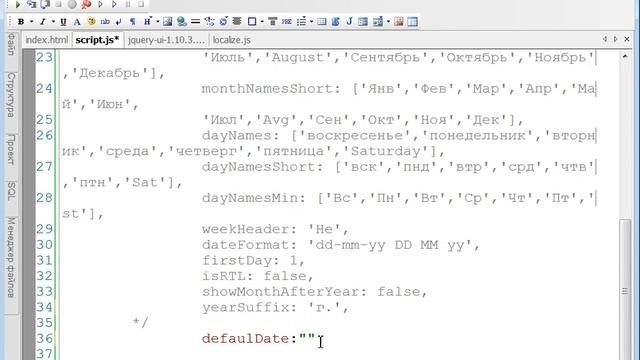Apply Bold formatting with the B icon
Image resolution: width=640 pixels, height=360 pixels.
coord(21,22)
